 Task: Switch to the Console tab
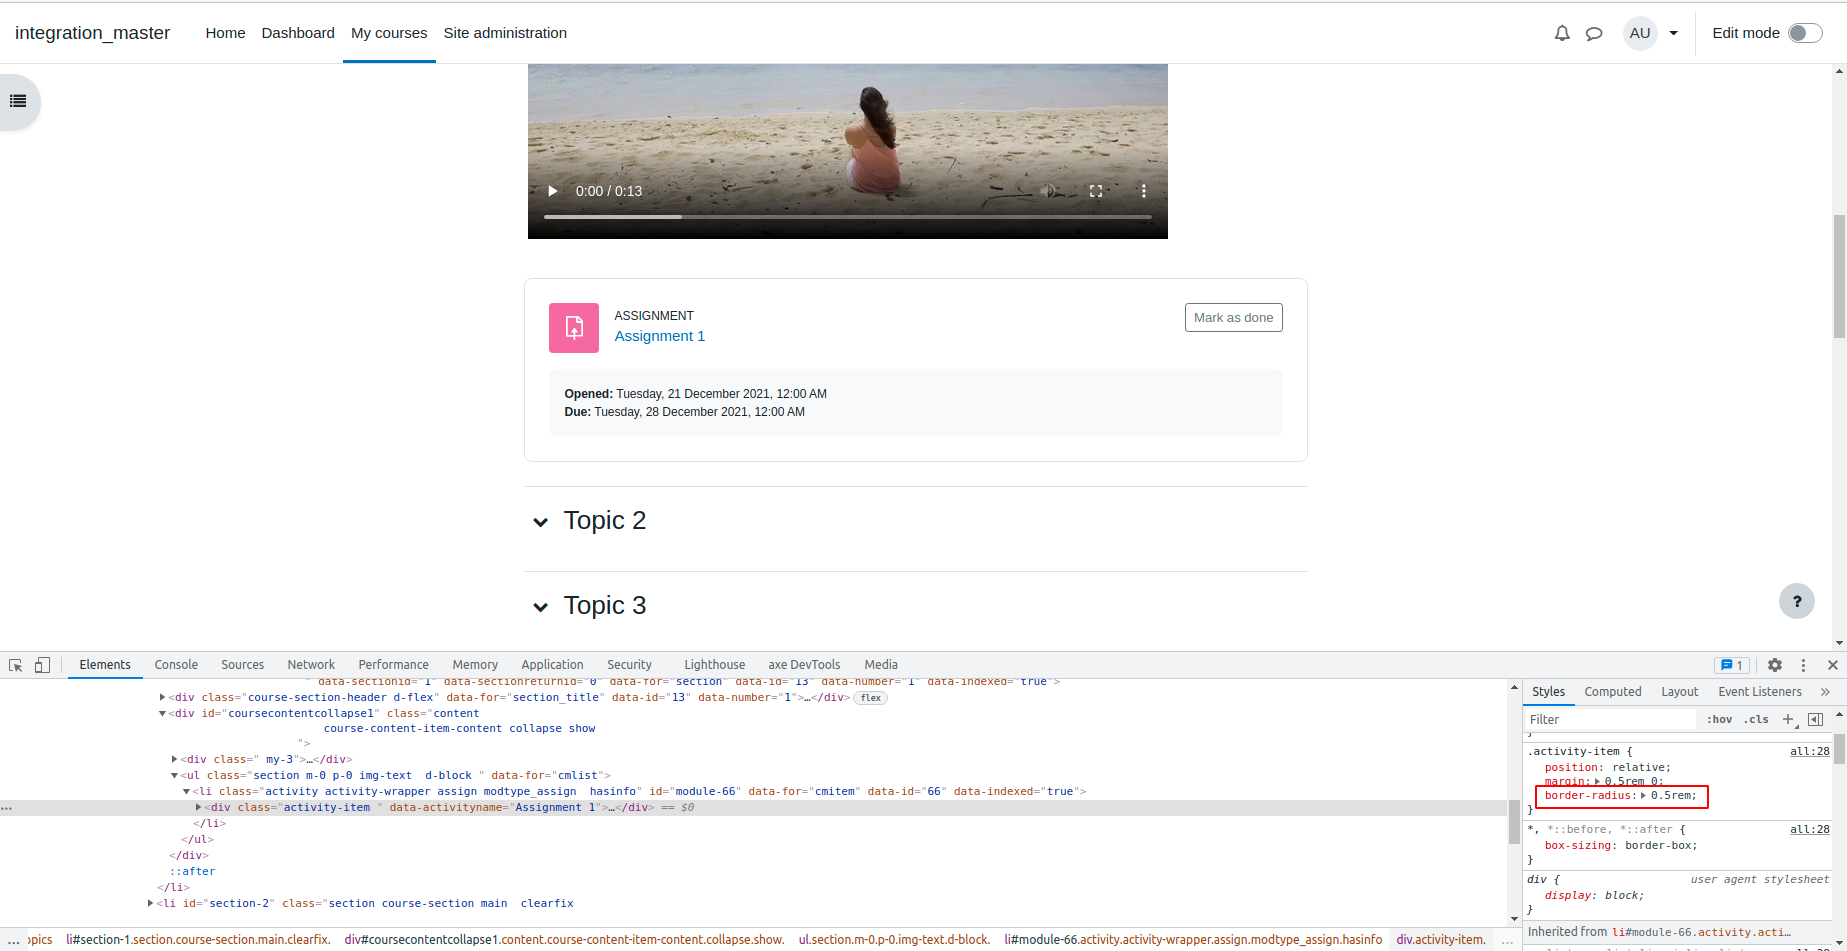click(x=176, y=665)
